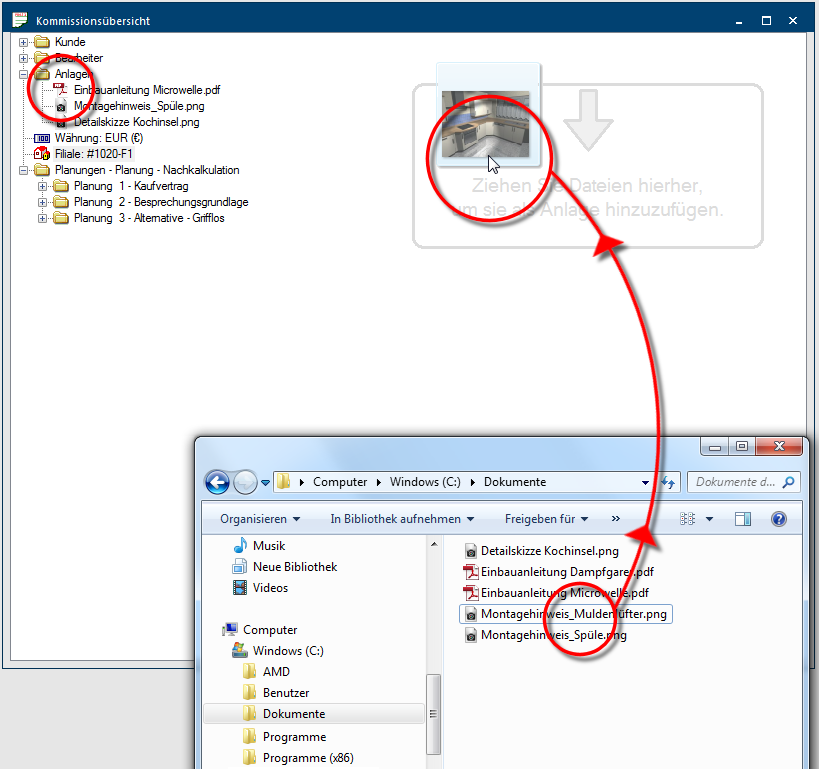This screenshot has width=819, height=769.
Task: Expand Planung 2 - Besprechungsgrundlage node
Action: click(43, 202)
